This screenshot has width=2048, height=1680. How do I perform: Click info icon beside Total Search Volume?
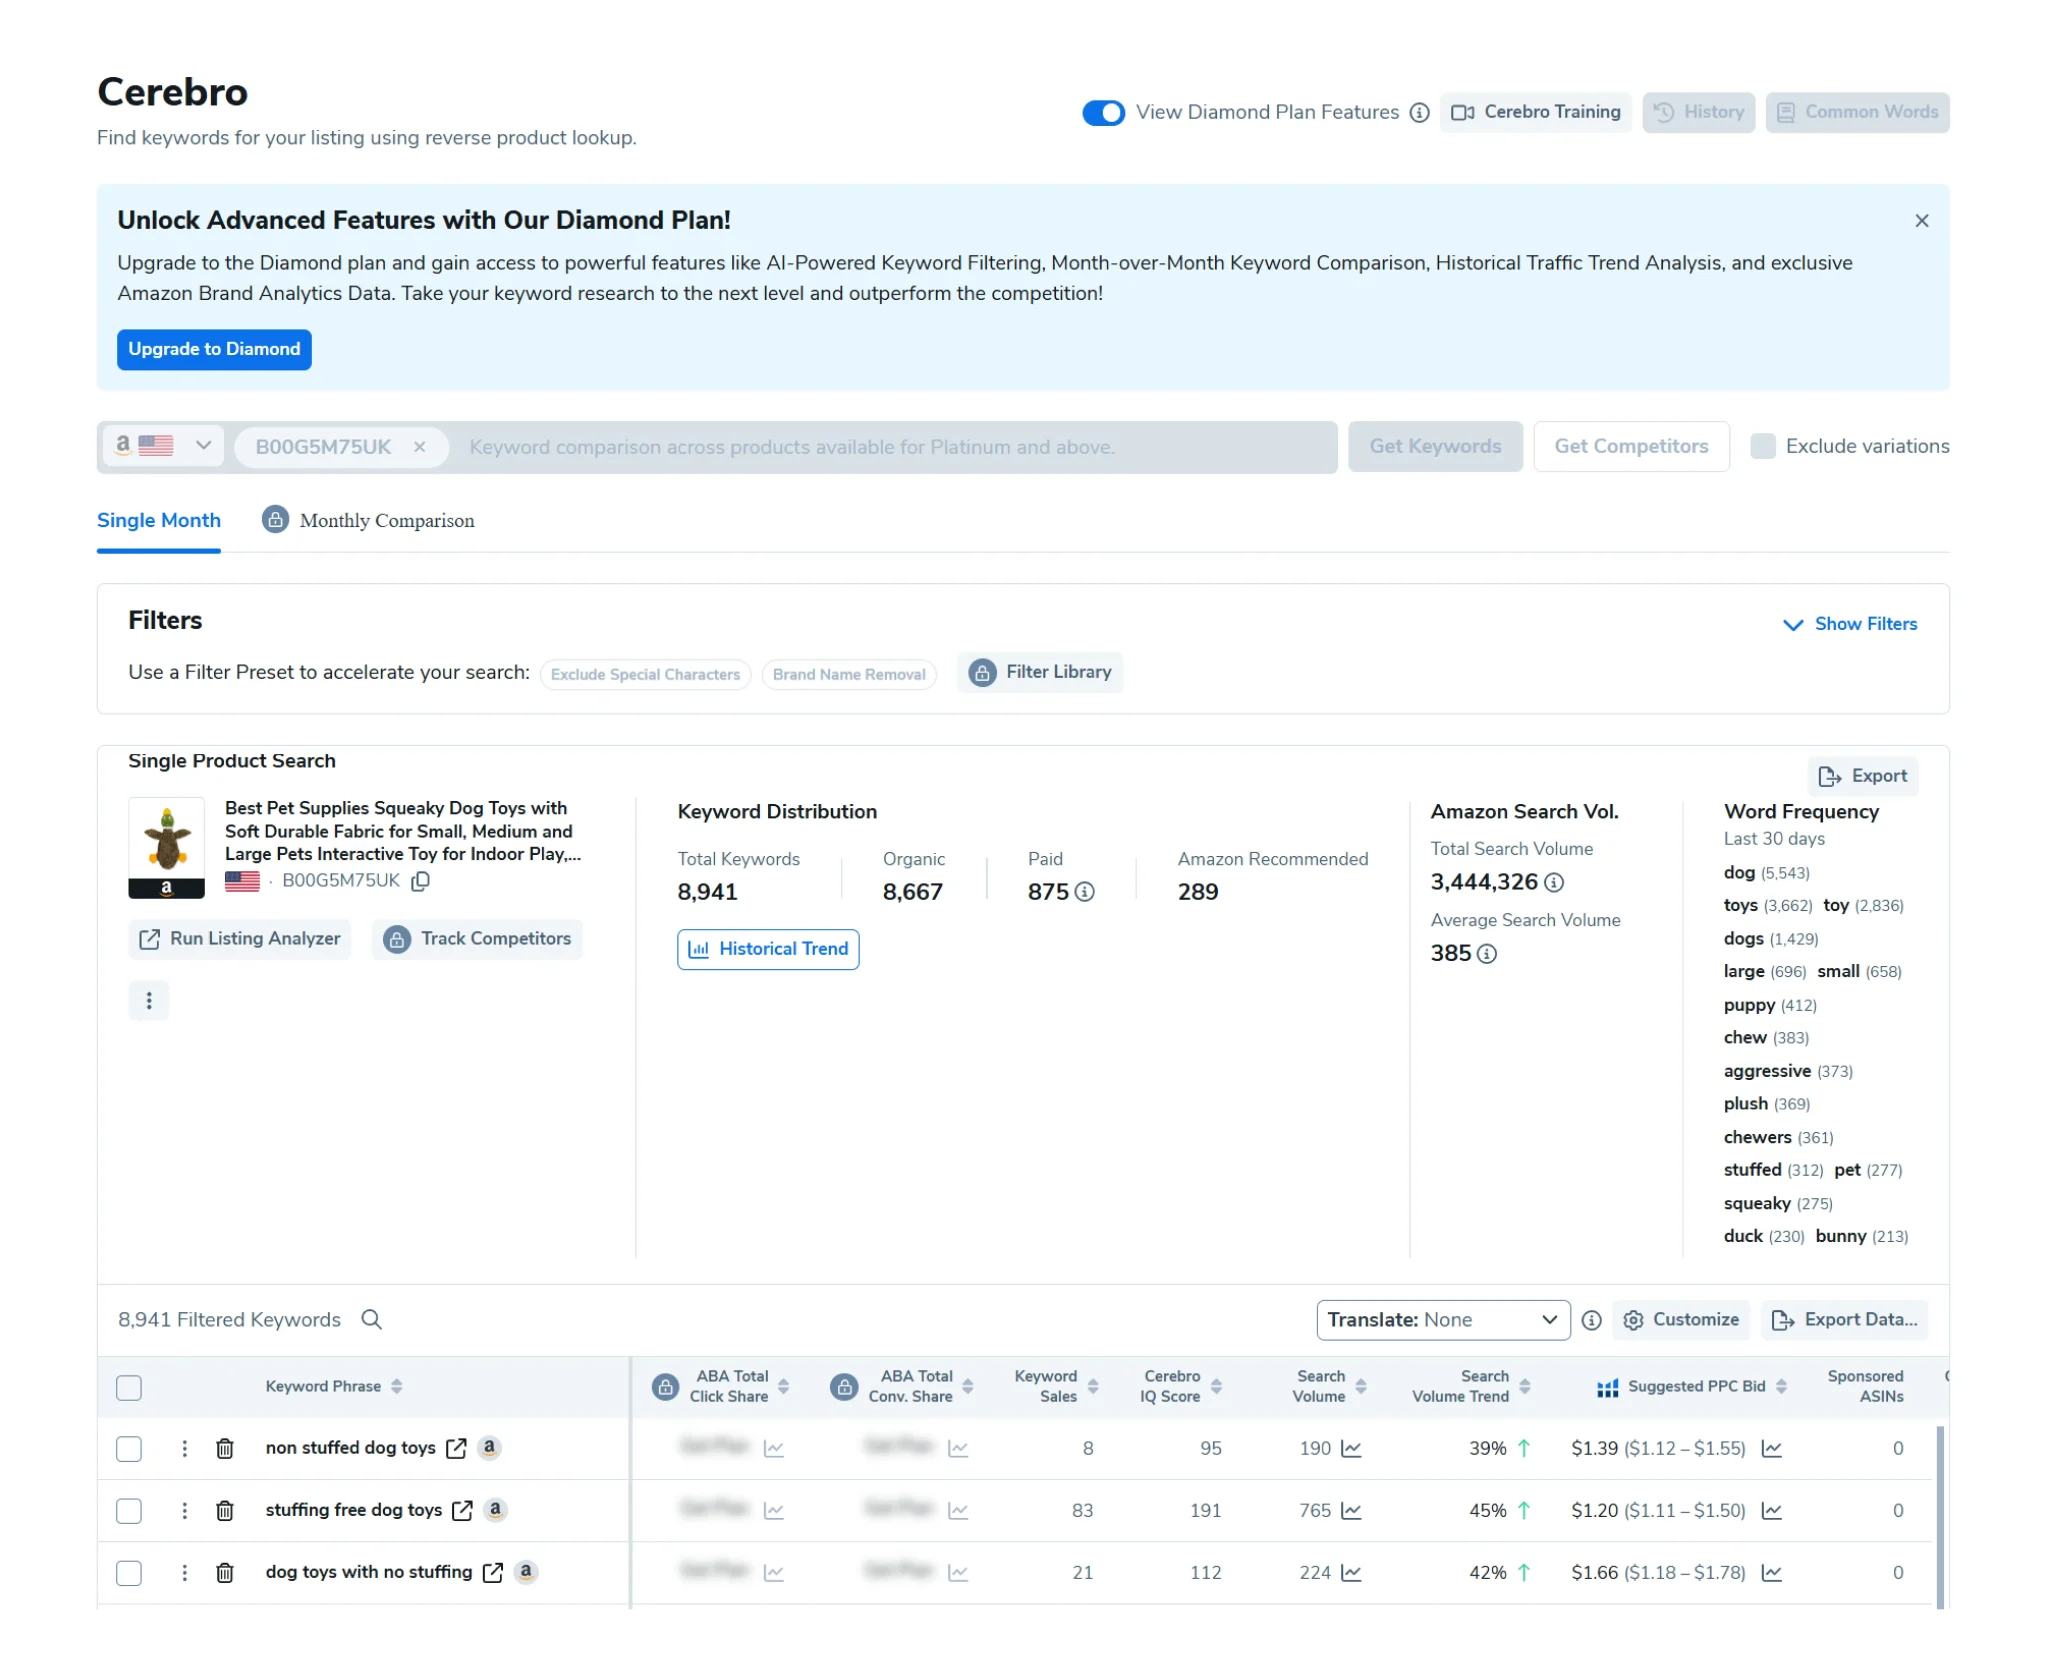coord(1553,882)
